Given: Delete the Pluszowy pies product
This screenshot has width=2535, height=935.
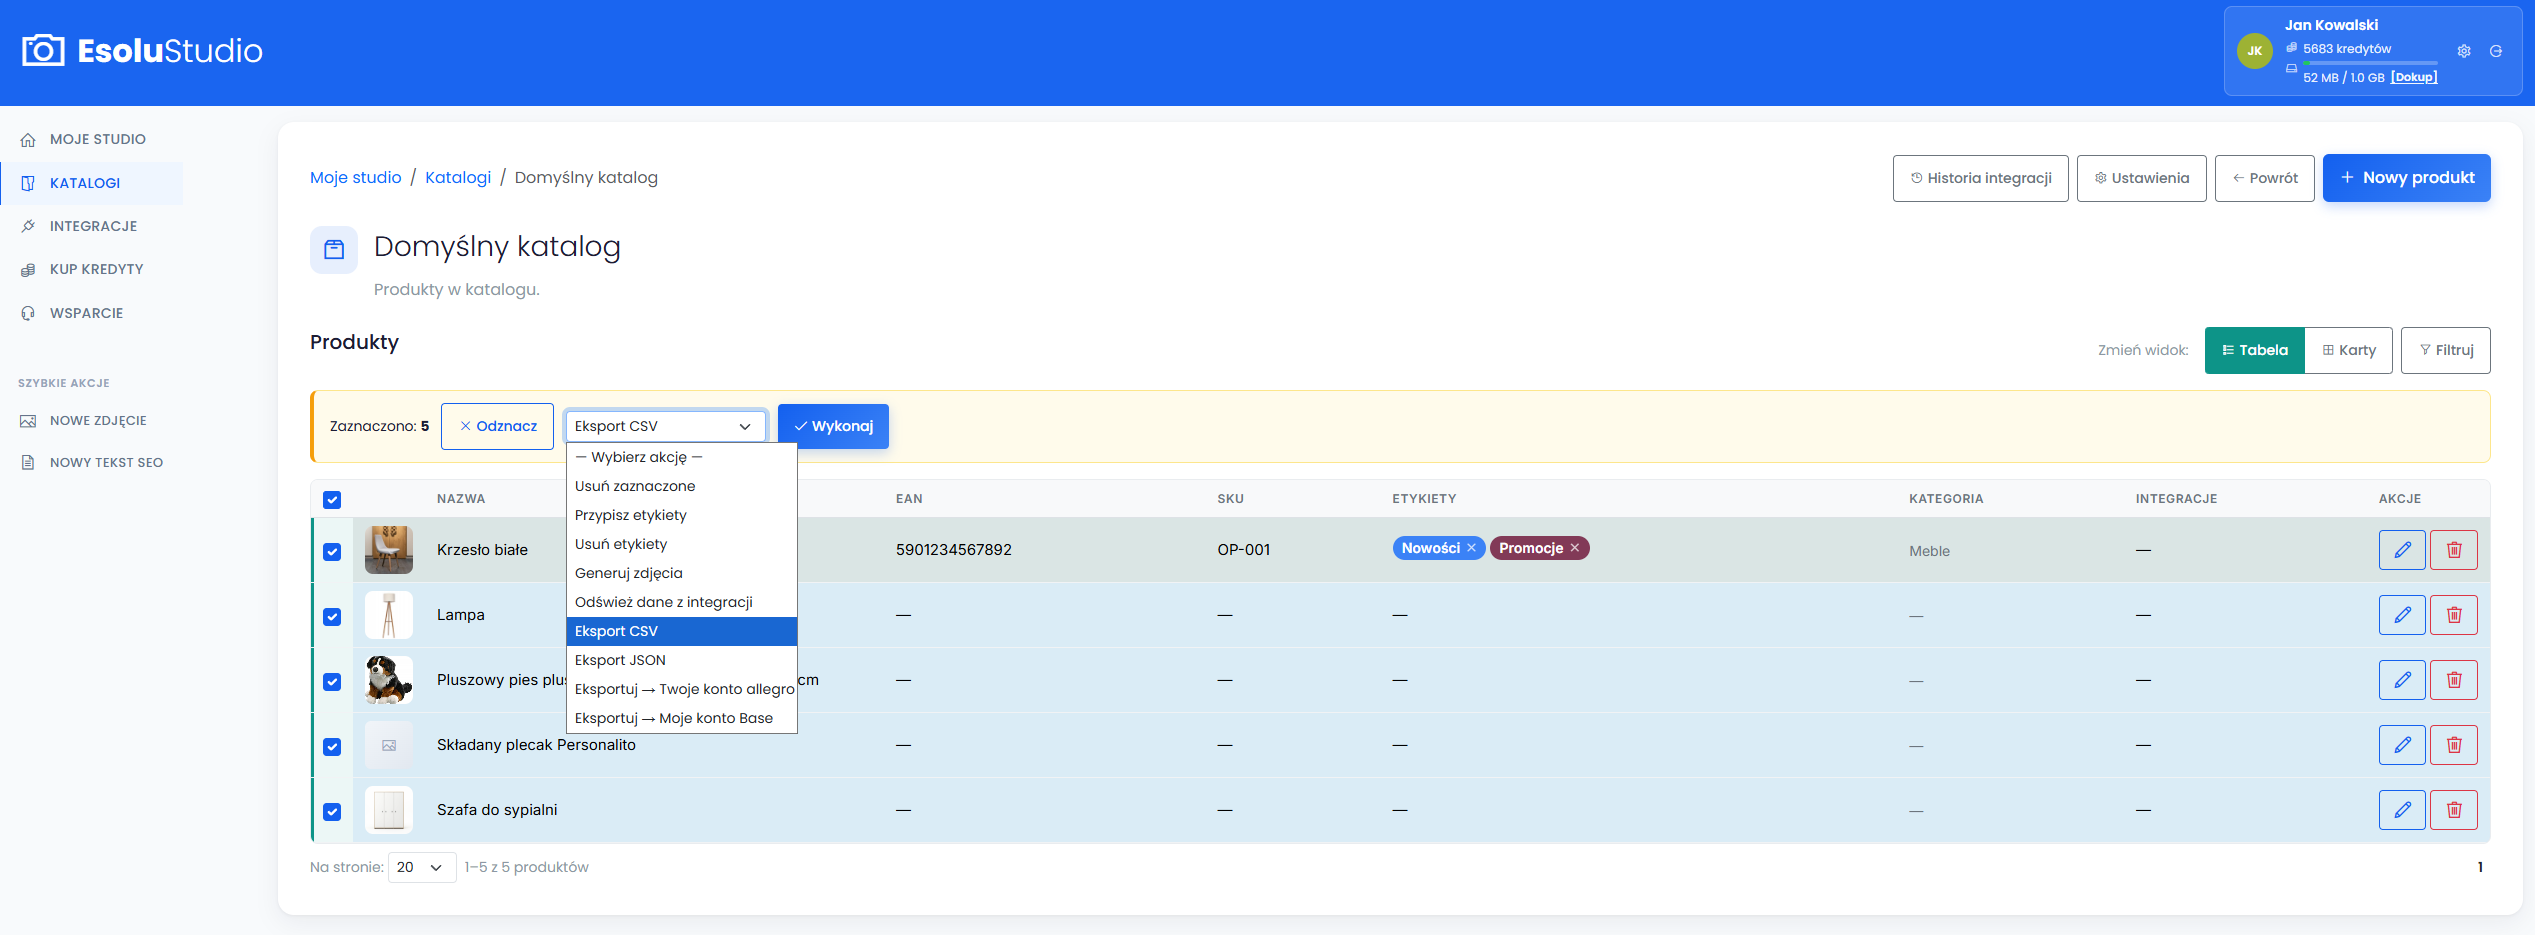Looking at the screenshot, I should coord(2454,680).
